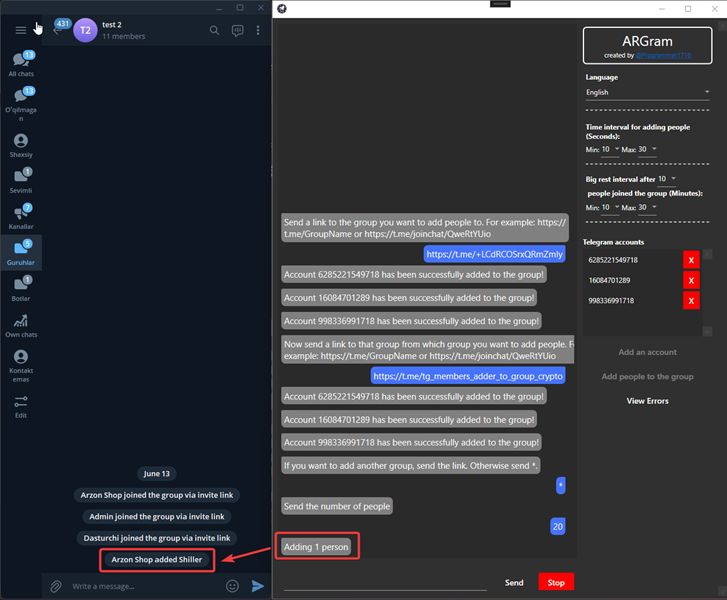This screenshot has width=727, height=600.
Task: Open the @Programmer1718 creator link
Action: pos(663,56)
